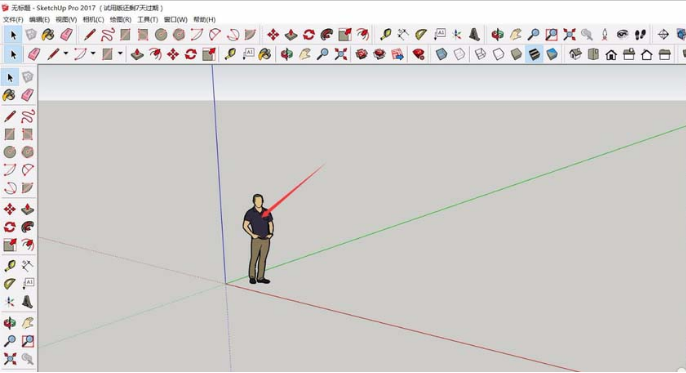Enable Wireframe face style
This screenshot has height=373, width=686.
click(x=480, y=54)
